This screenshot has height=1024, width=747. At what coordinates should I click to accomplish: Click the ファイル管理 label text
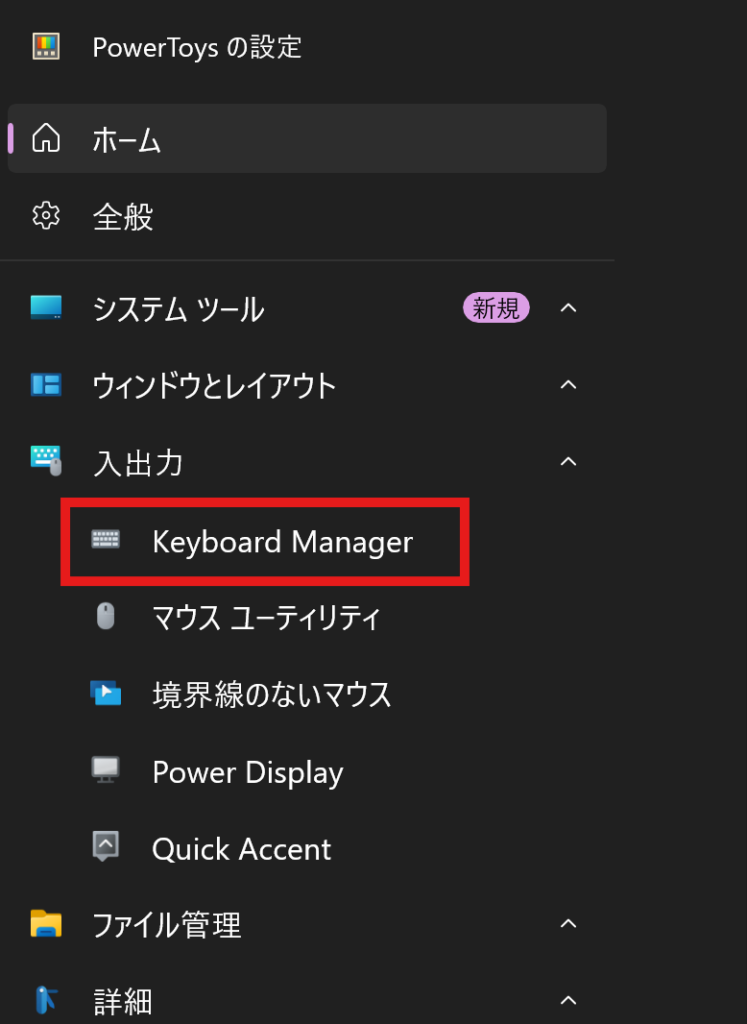pyautogui.click(x=167, y=925)
